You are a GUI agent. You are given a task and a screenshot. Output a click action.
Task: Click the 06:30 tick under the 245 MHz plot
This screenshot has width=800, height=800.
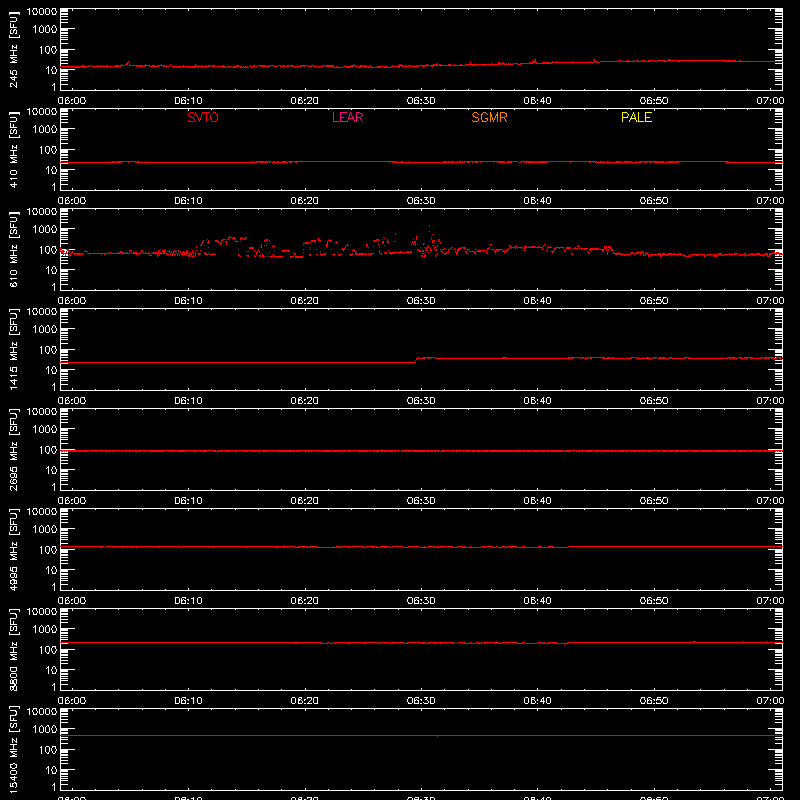click(x=421, y=101)
